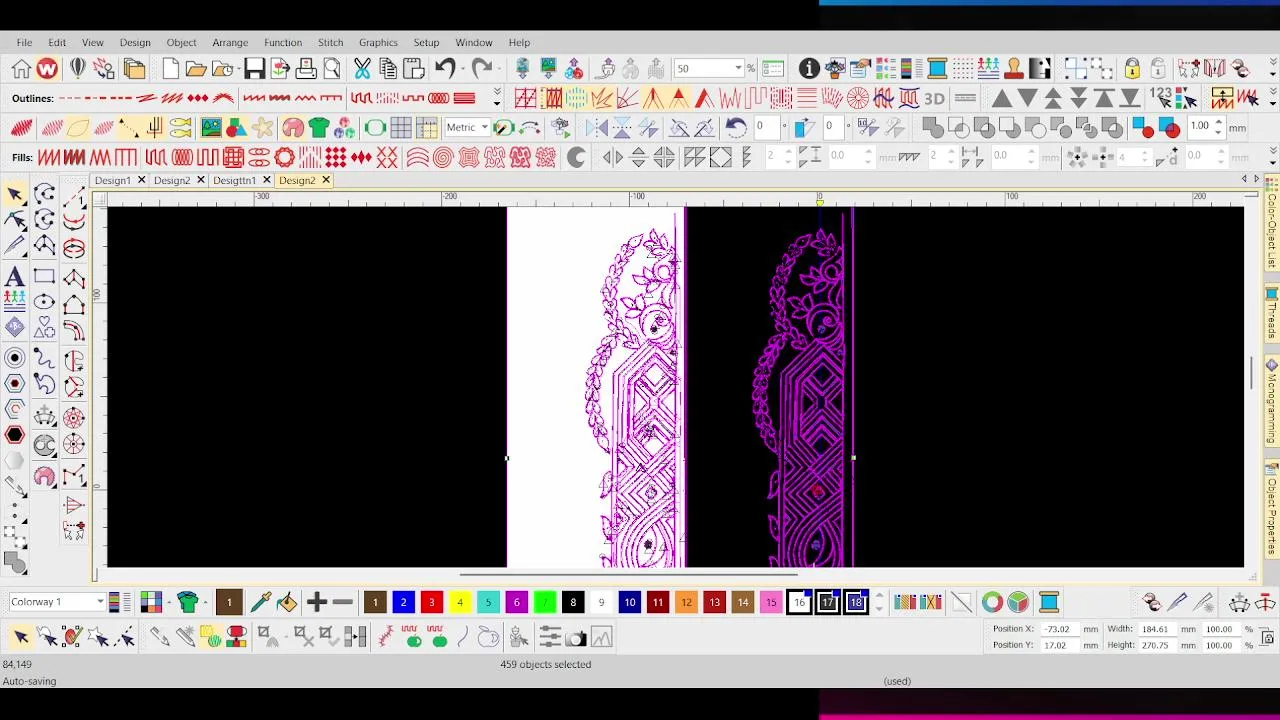1280x720 pixels.
Task: Open the Metric measurement units dropdown
Action: point(484,127)
